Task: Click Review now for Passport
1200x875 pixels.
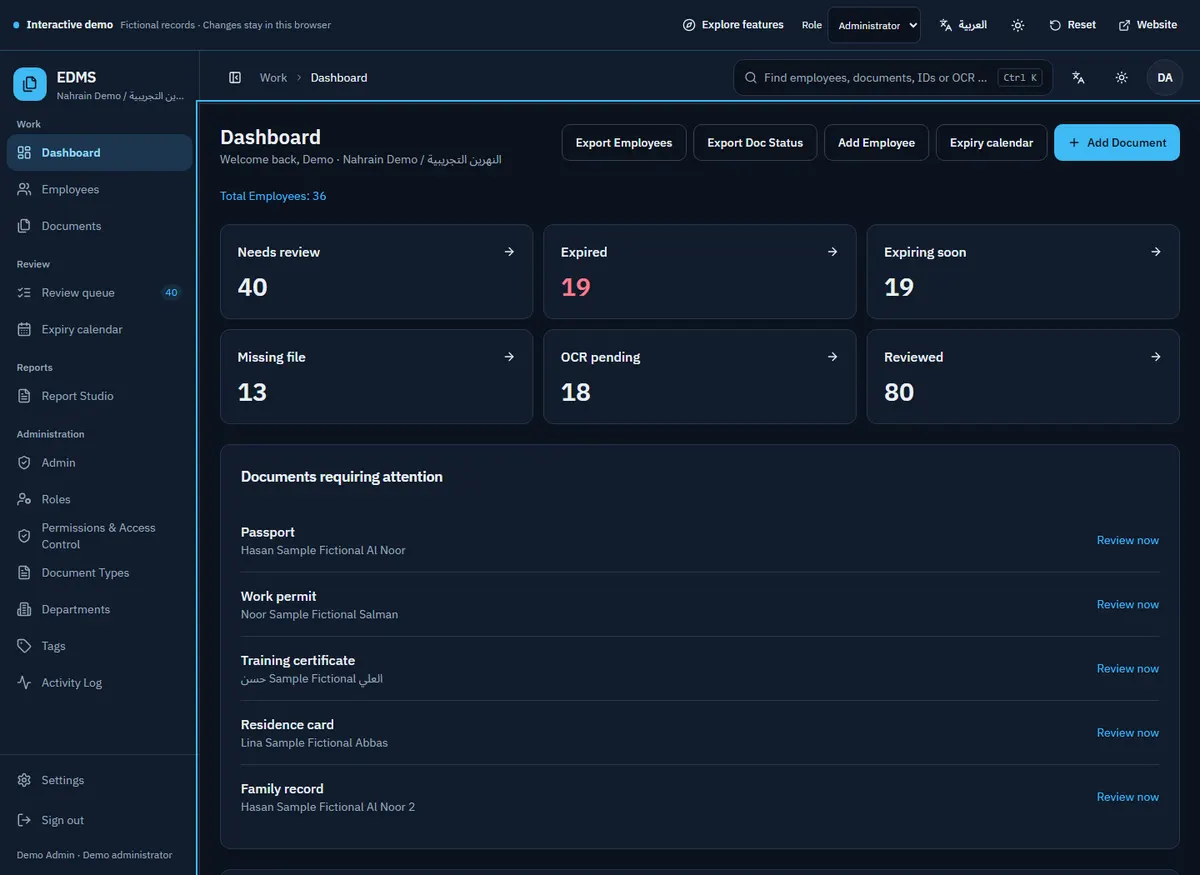Action: click(1128, 540)
